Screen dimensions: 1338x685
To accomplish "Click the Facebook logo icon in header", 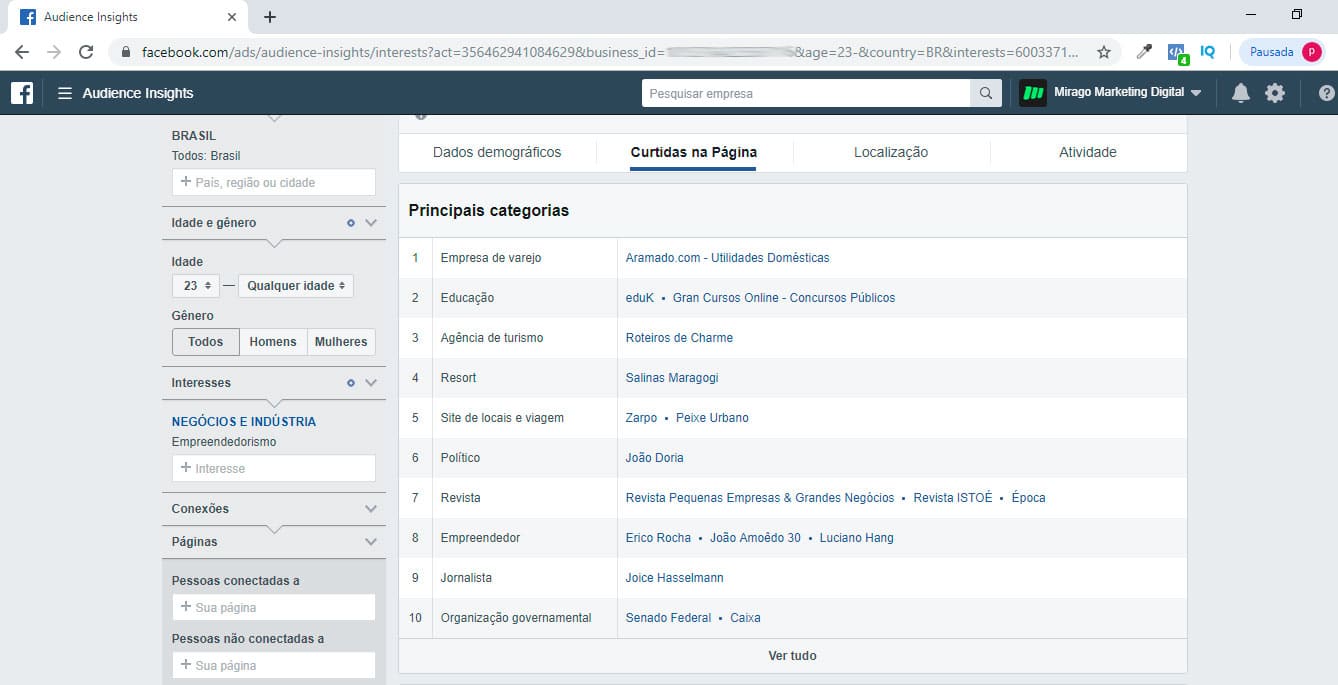I will pos(22,93).
